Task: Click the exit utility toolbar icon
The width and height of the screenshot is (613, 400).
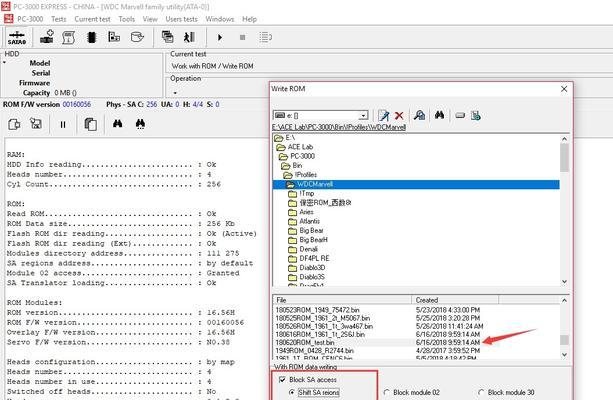Action: click(189, 37)
